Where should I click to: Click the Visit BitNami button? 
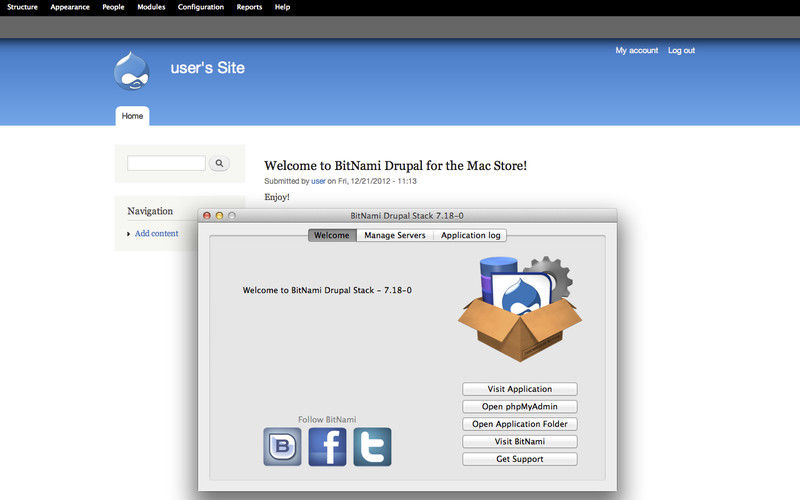click(x=519, y=441)
